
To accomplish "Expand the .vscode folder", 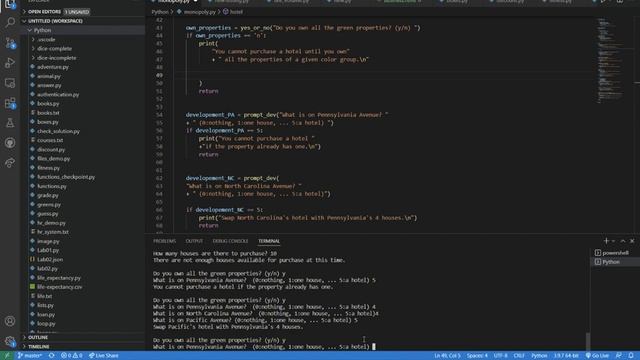I will tap(82, 40).
